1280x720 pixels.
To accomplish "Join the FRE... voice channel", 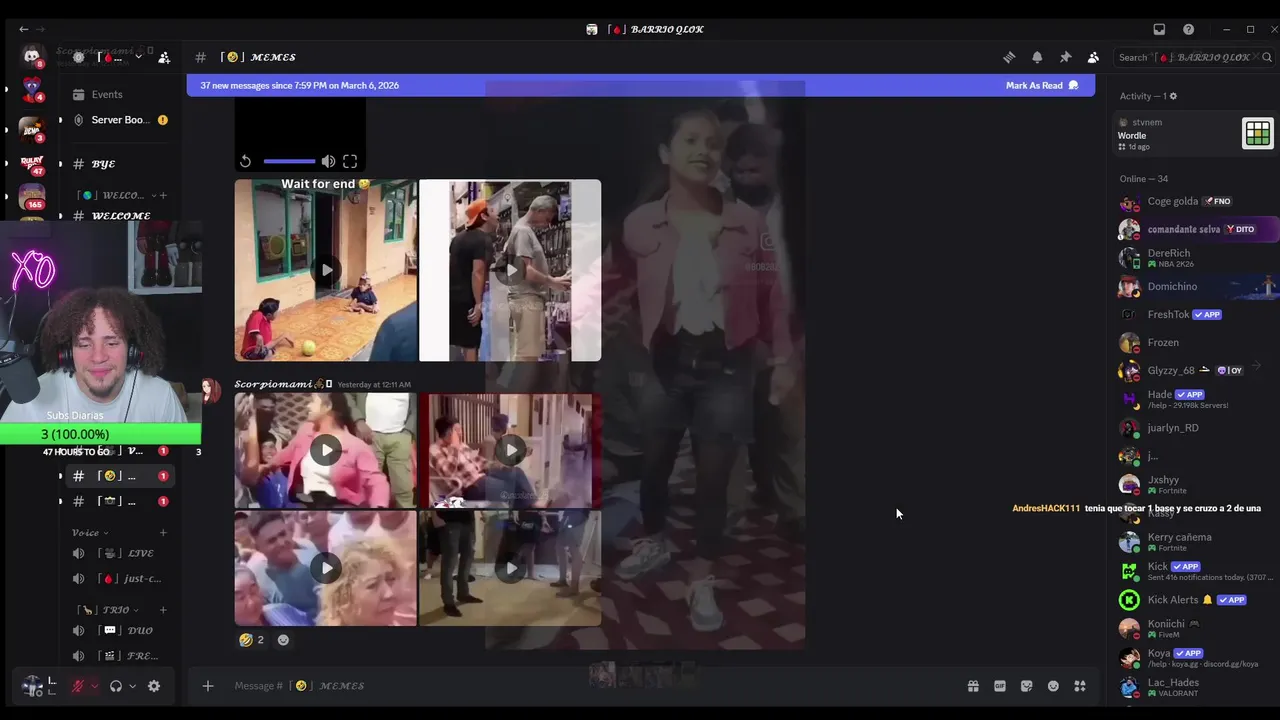I will [115, 656].
